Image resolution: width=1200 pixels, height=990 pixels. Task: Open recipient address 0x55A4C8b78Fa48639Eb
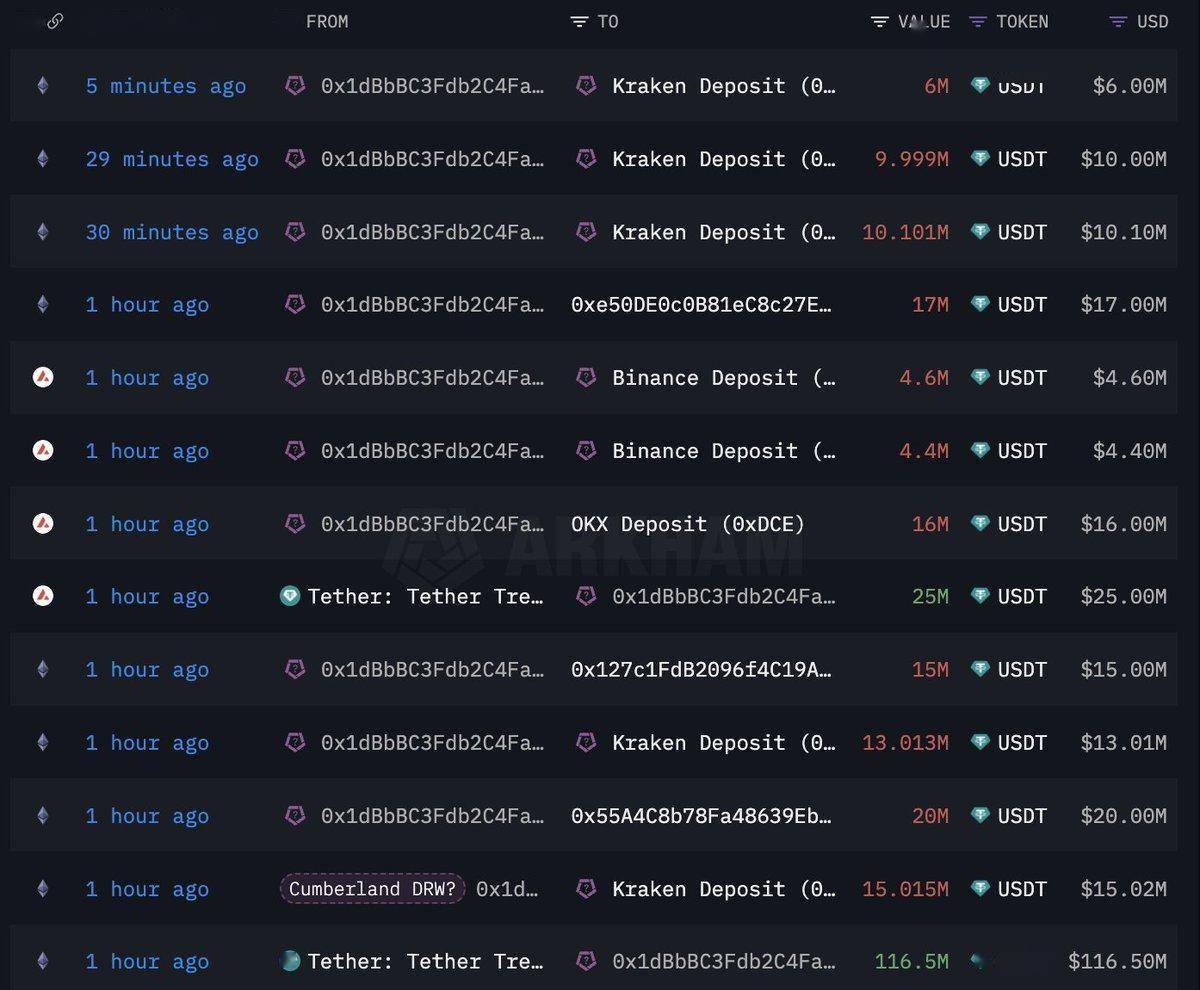702,815
